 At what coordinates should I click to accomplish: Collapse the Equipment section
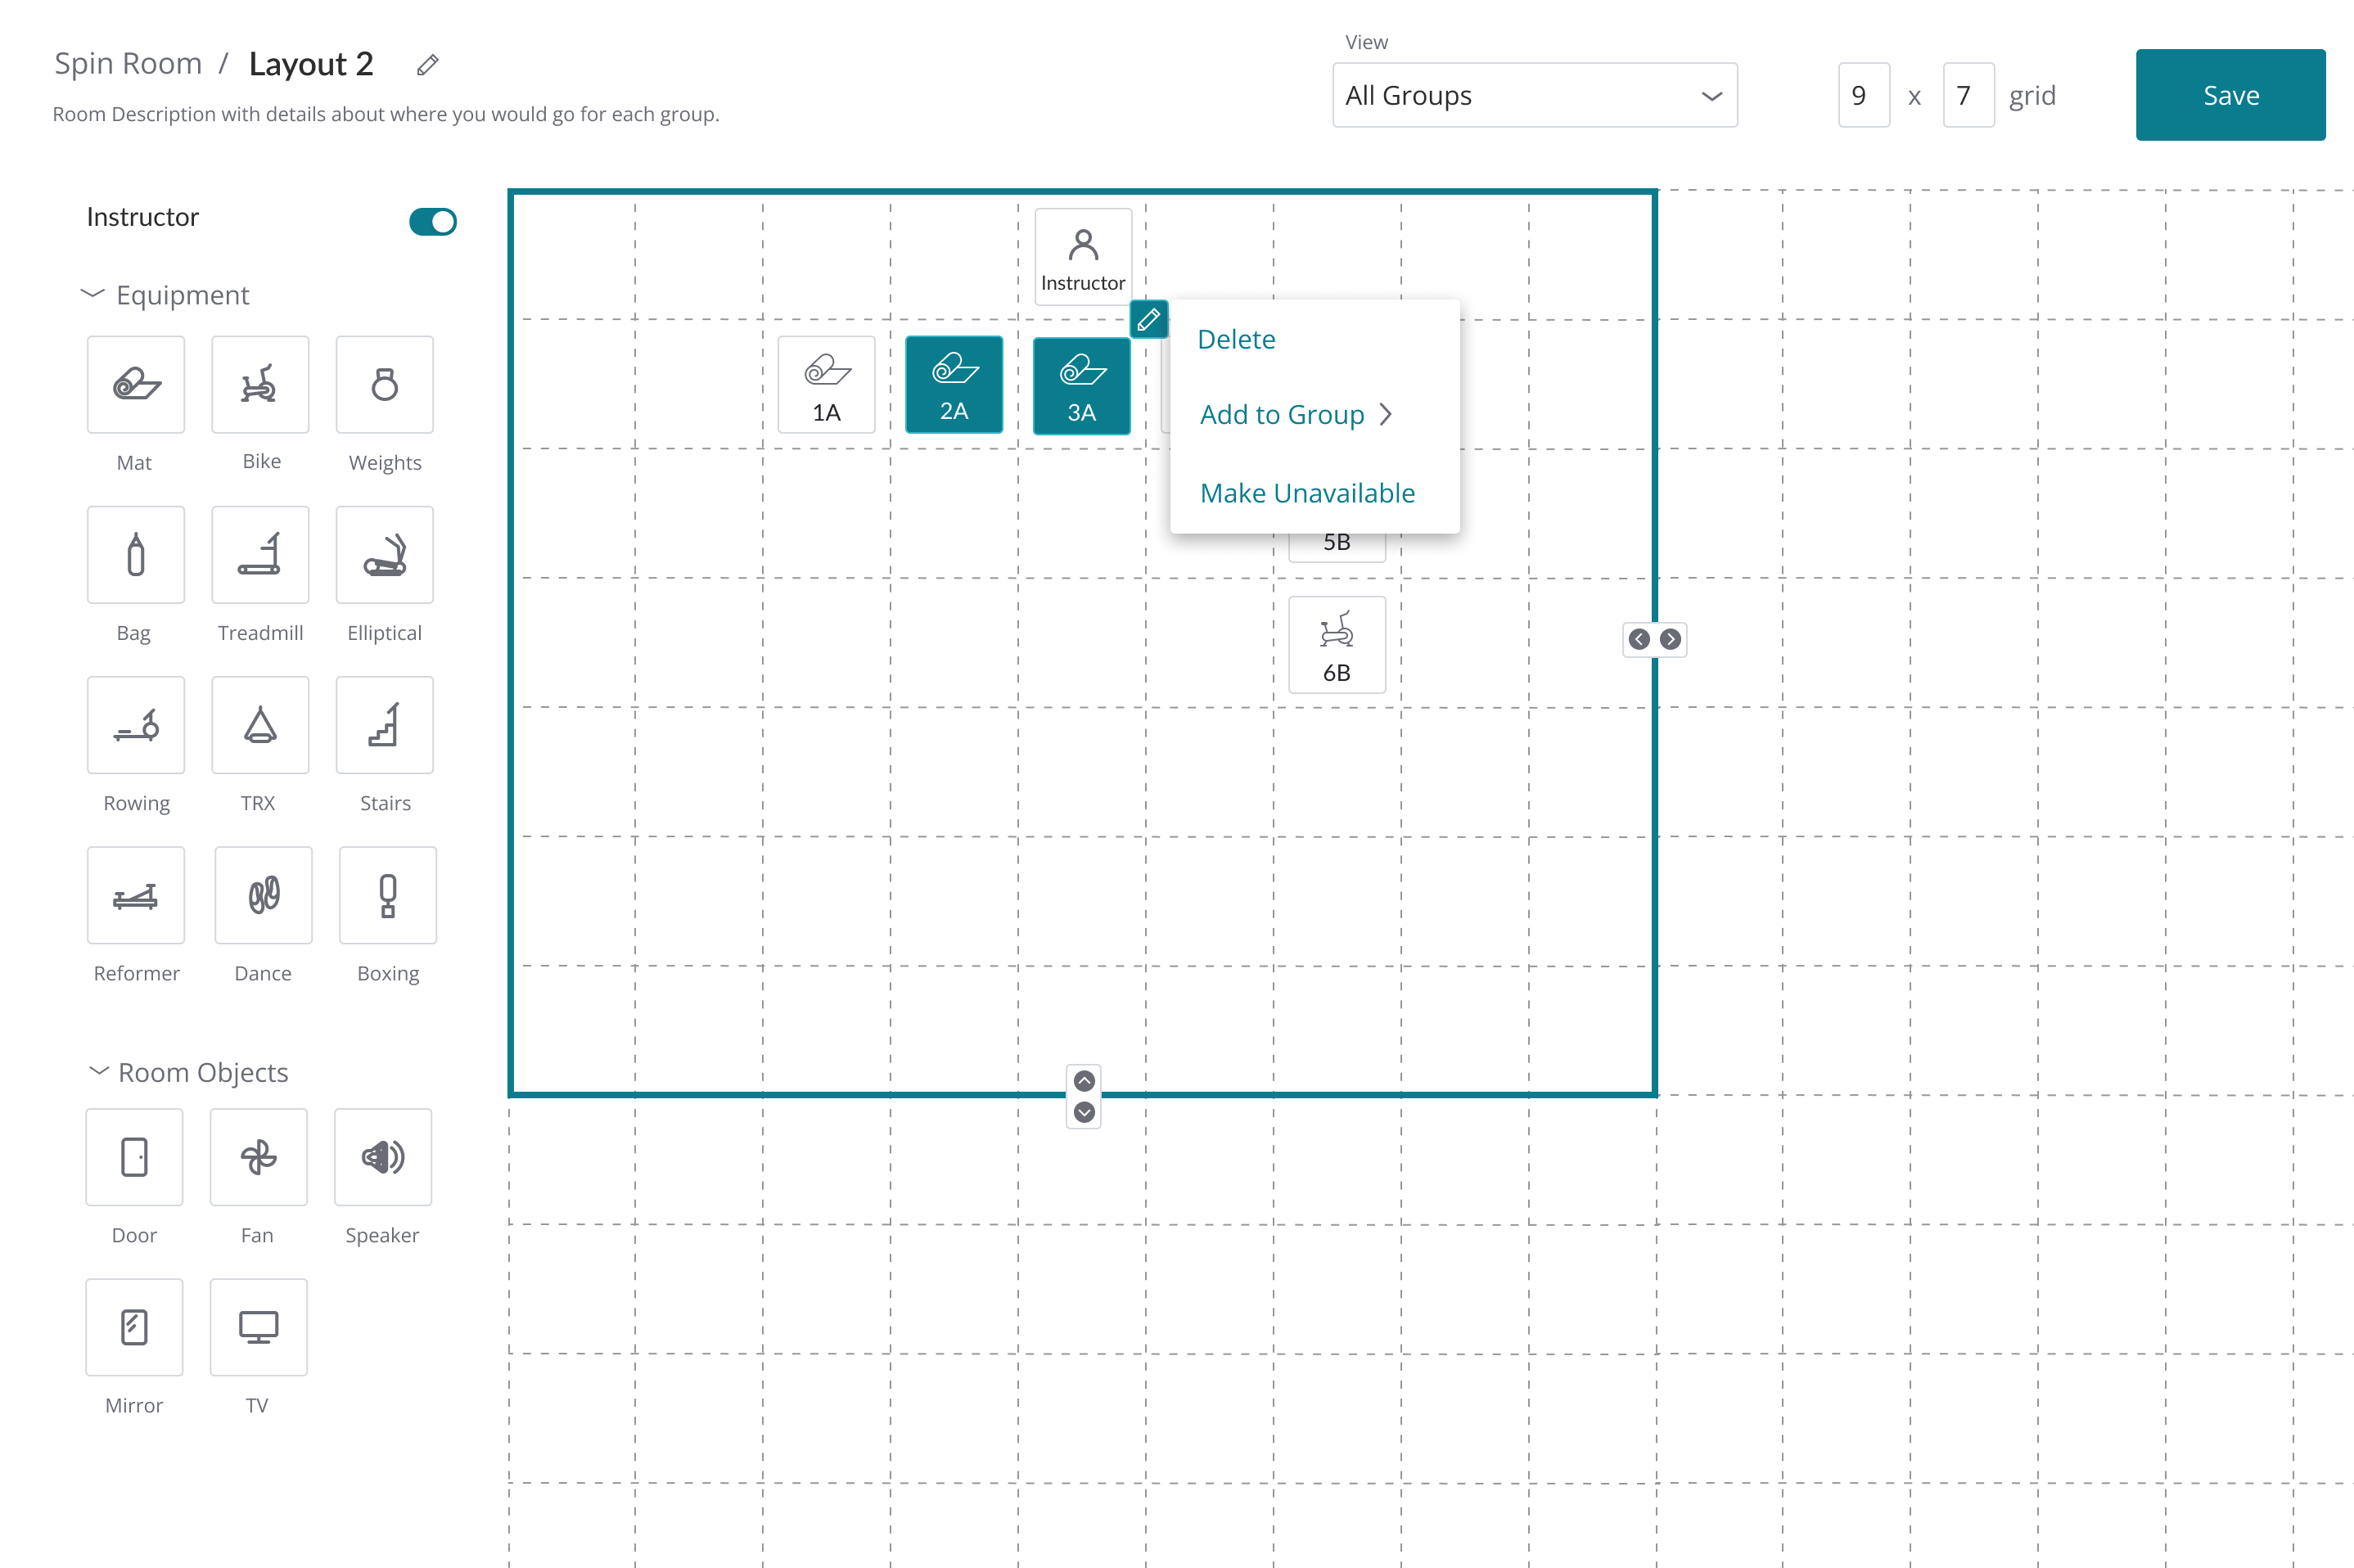92,294
